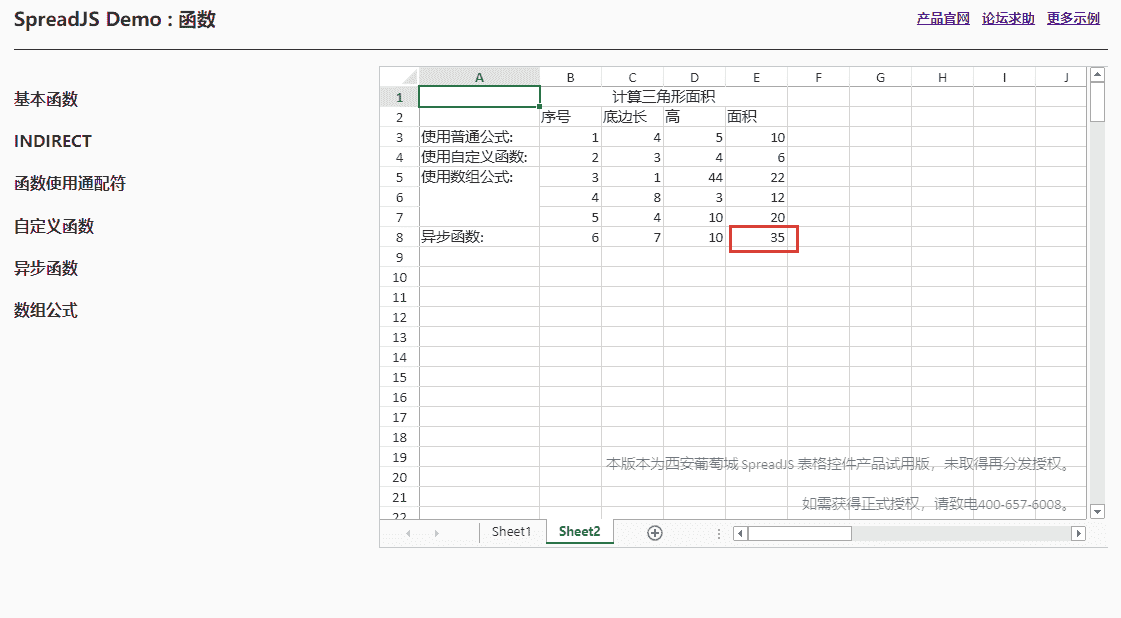The height and width of the screenshot is (618, 1121).
Task: Select cell A1
Action: pyautogui.click(x=479, y=97)
